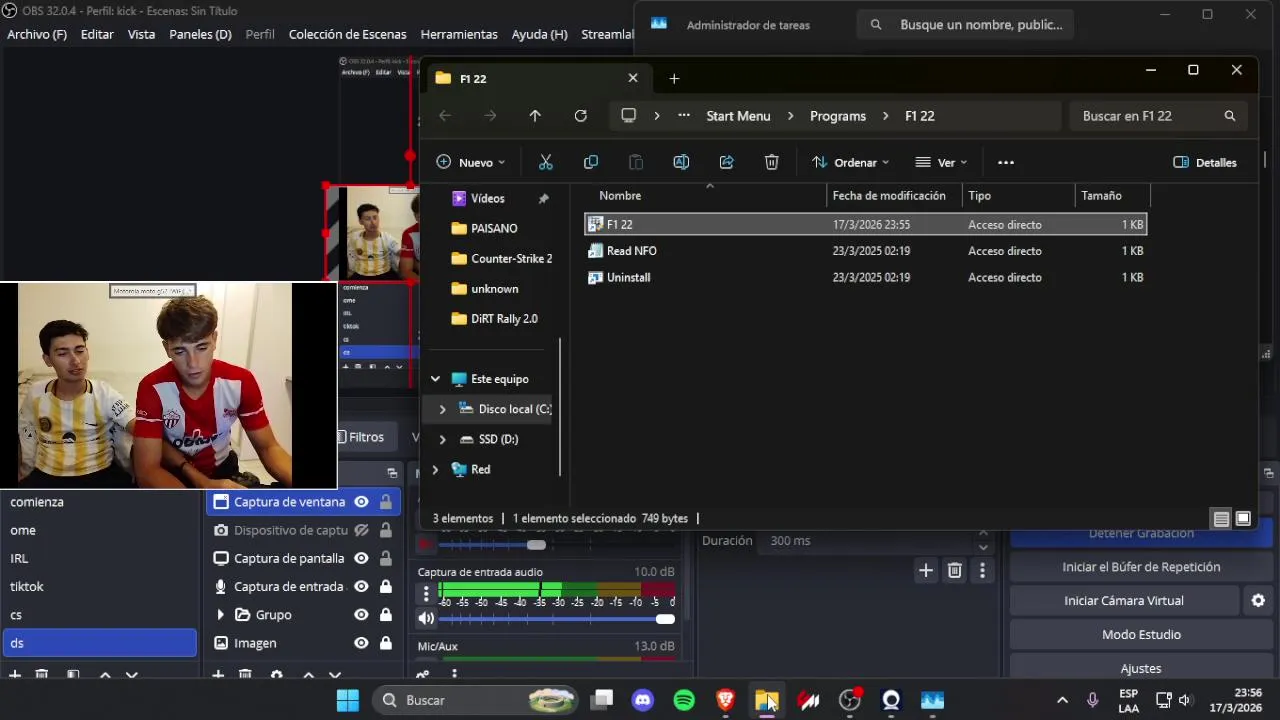The image size is (1280, 720).
Task: Select the Read NFO shortcut file
Action: (x=631, y=251)
